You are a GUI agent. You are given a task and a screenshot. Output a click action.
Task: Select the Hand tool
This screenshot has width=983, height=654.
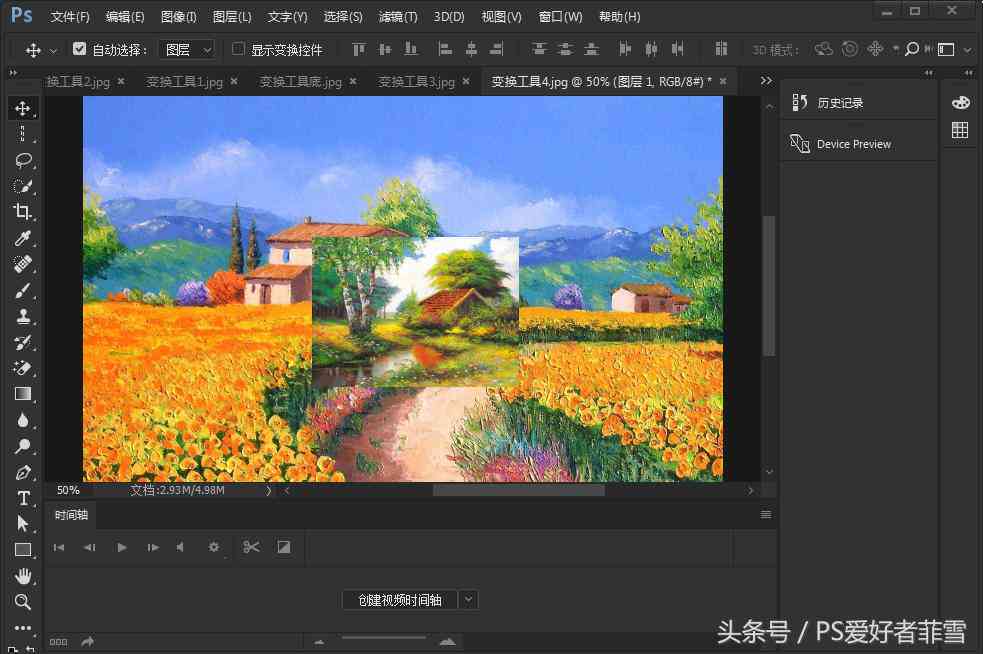tap(23, 576)
